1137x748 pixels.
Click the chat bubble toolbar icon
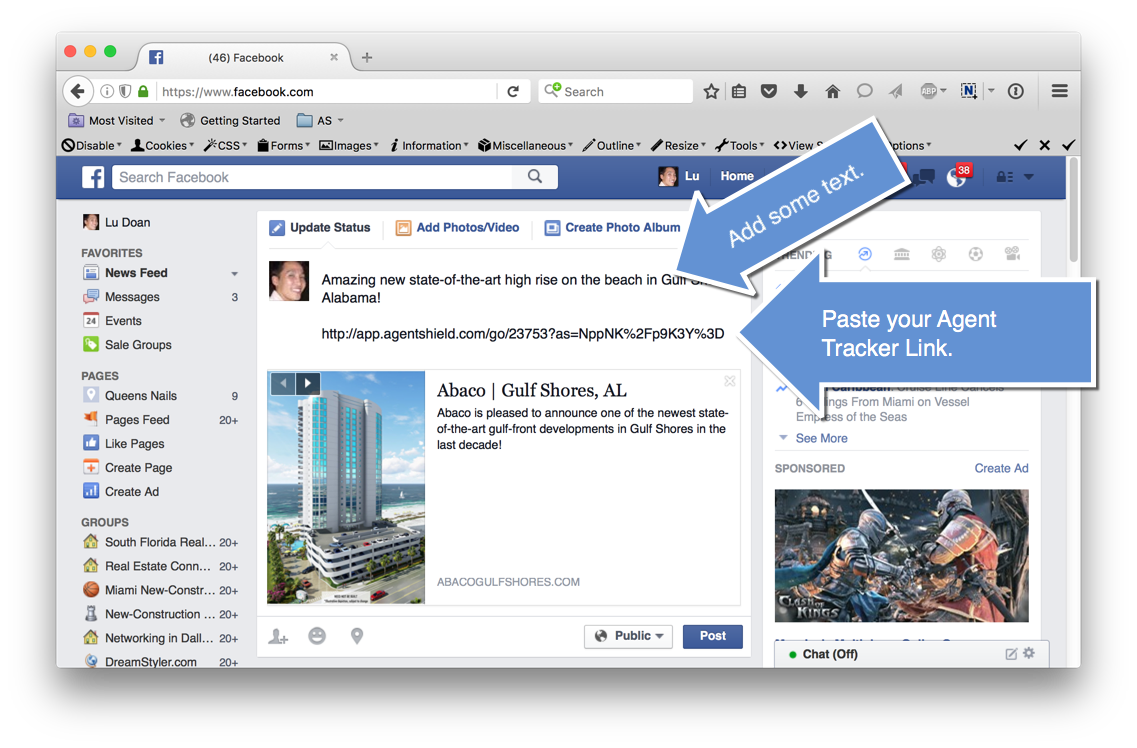[864, 91]
